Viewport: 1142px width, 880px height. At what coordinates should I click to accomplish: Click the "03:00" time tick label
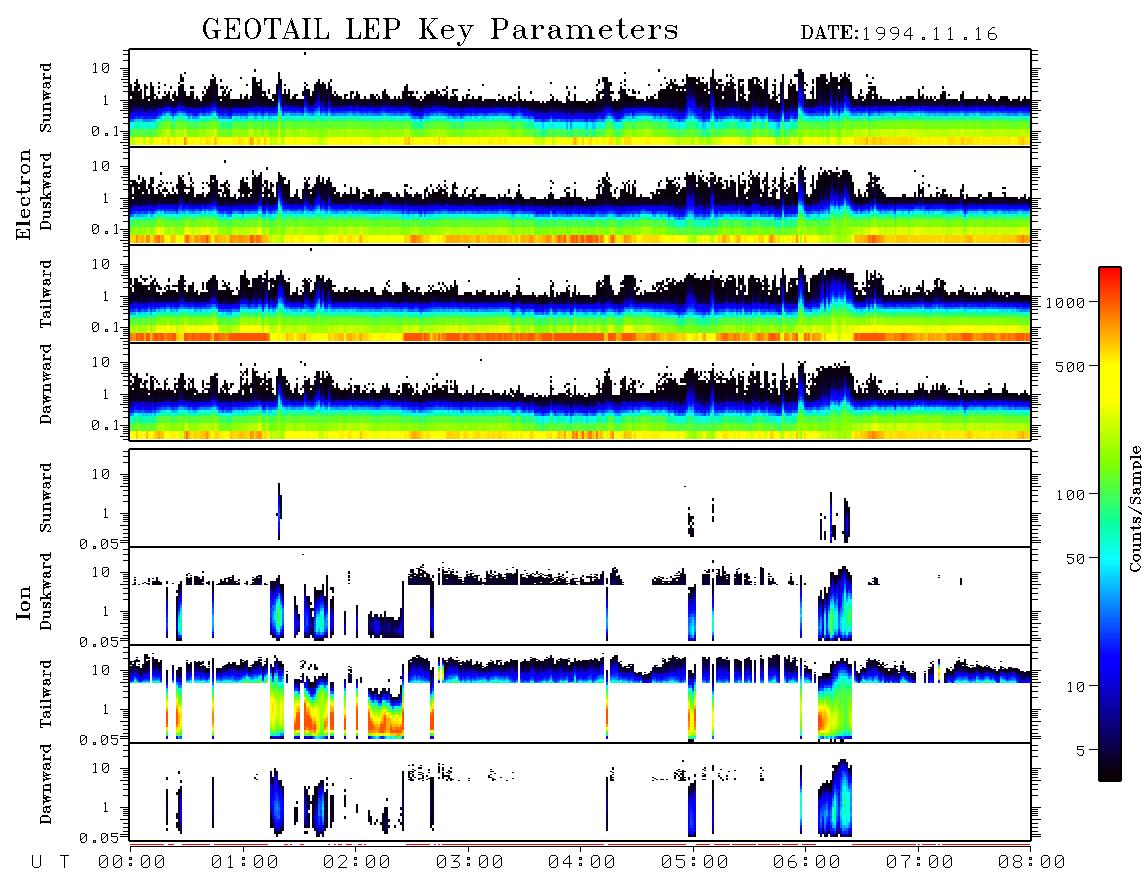470,862
